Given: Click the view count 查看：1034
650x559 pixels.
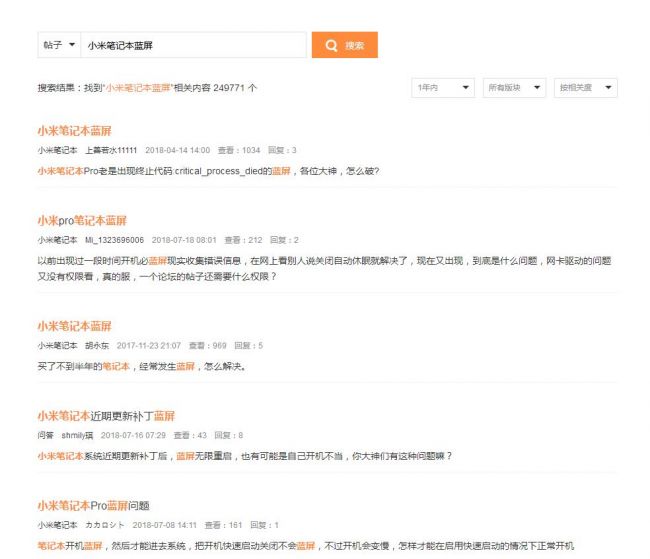Looking at the screenshot, I should click(239, 150).
